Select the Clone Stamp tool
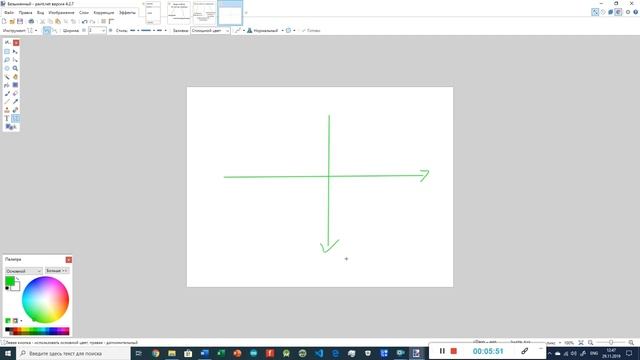 [7, 110]
